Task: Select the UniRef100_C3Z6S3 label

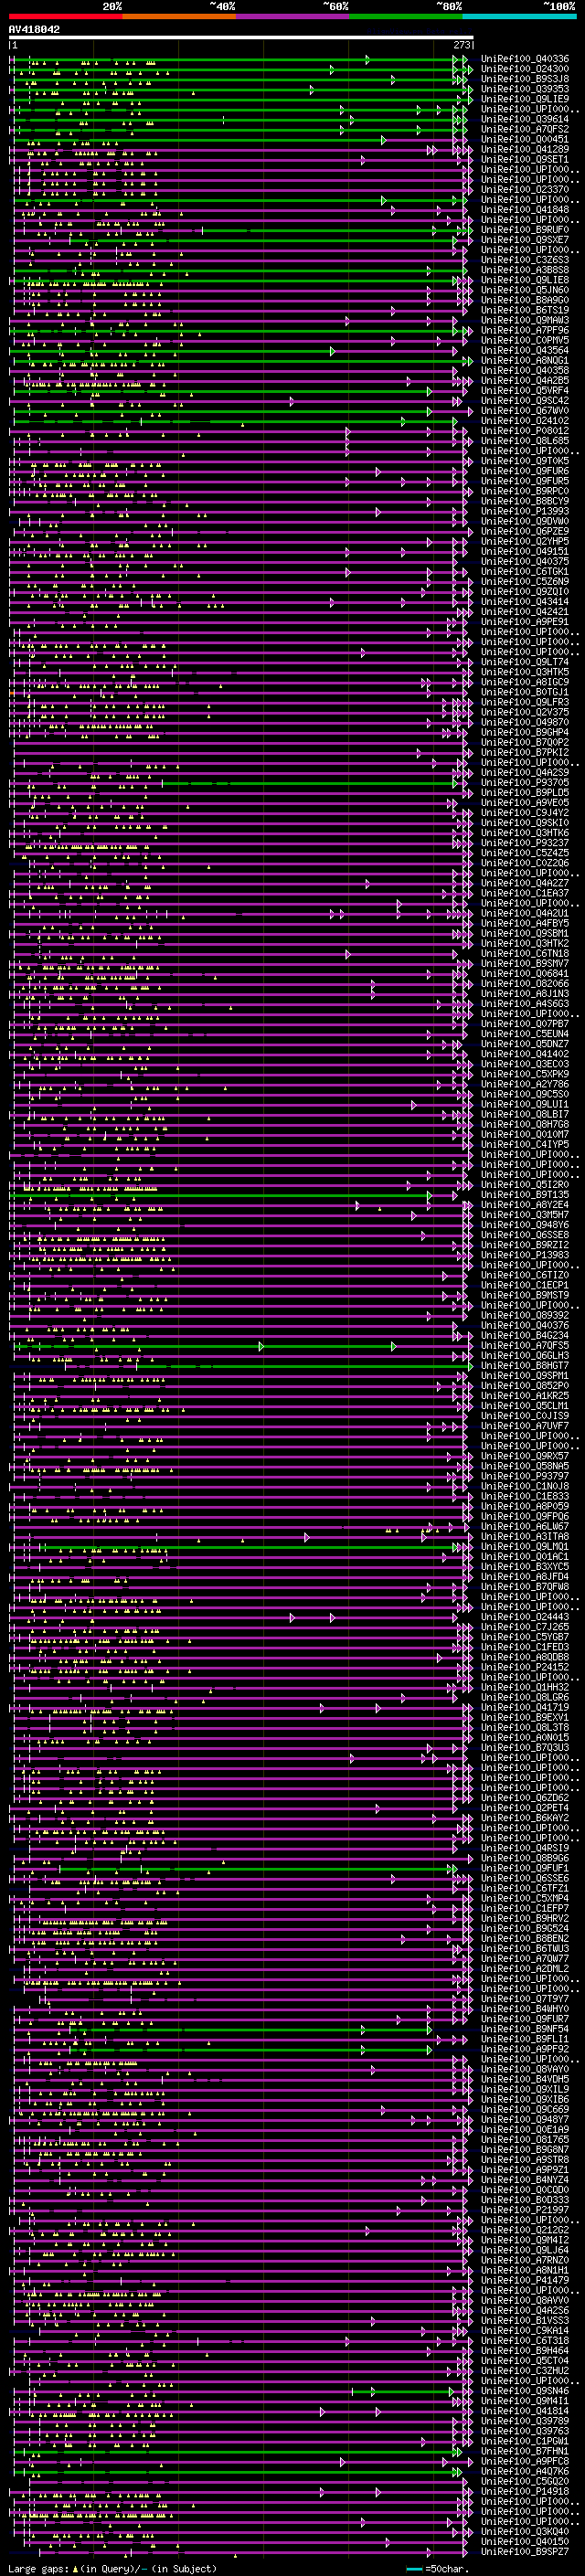Action: [x=525, y=260]
